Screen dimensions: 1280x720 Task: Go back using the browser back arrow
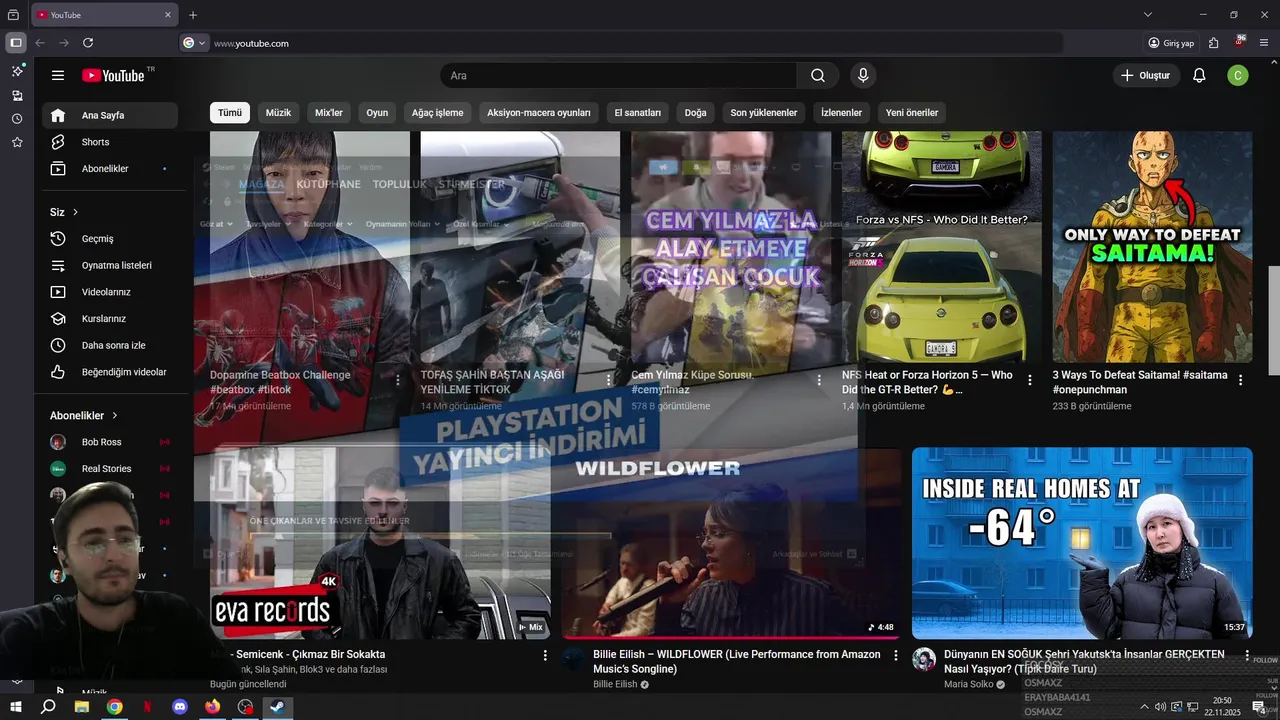40,43
